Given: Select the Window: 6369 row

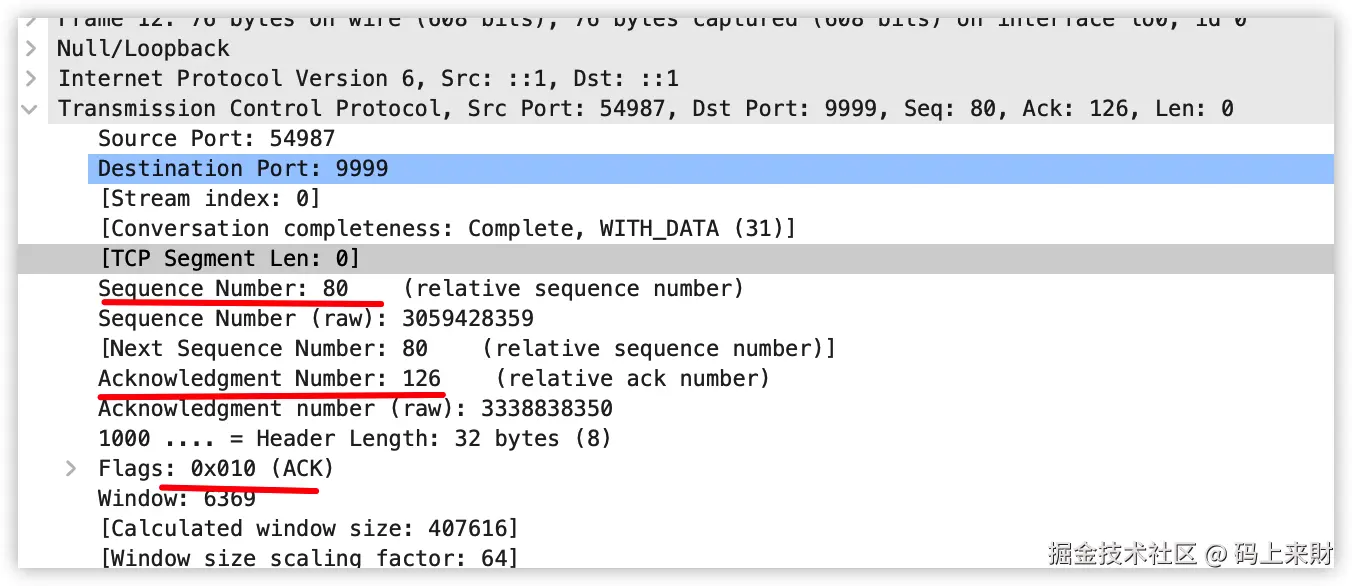Looking at the screenshot, I should pyautogui.click(x=176, y=498).
